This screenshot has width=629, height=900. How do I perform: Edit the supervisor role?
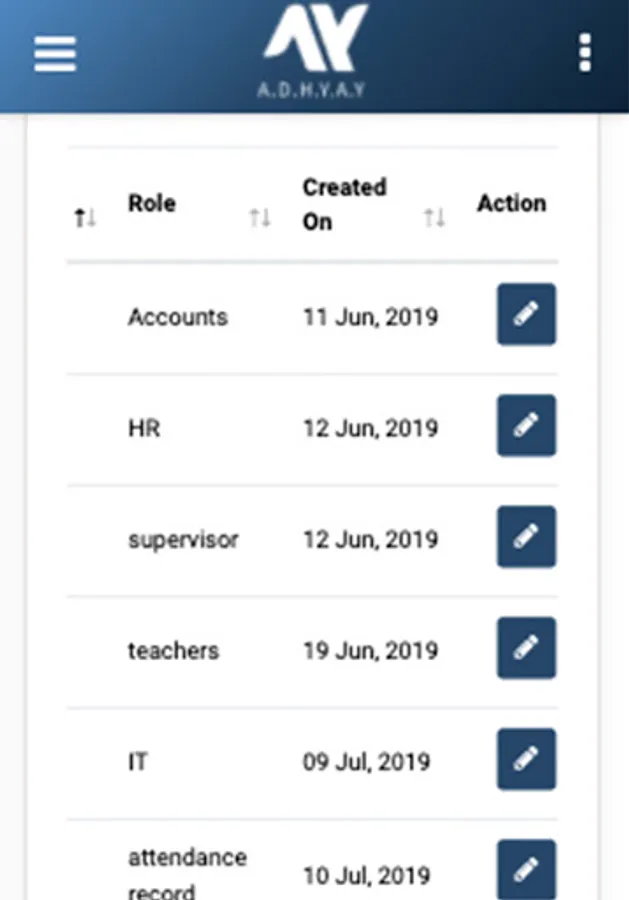(526, 537)
